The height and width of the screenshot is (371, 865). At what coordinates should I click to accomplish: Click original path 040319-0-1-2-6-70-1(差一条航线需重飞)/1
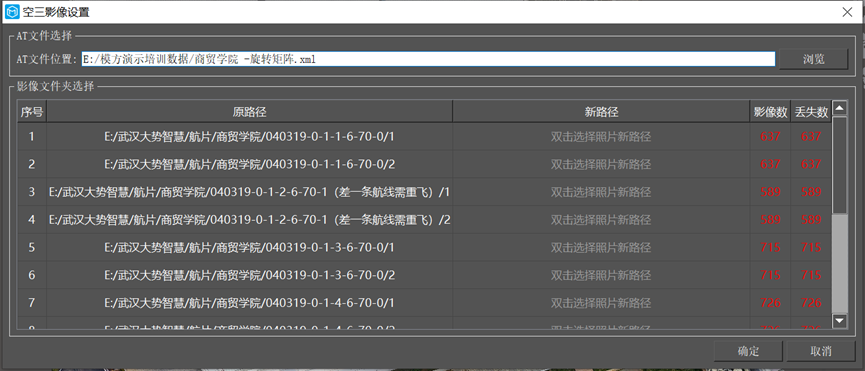click(249, 192)
